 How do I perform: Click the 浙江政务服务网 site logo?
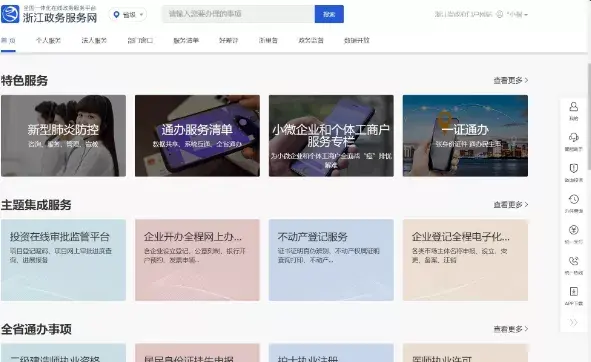click(49, 14)
